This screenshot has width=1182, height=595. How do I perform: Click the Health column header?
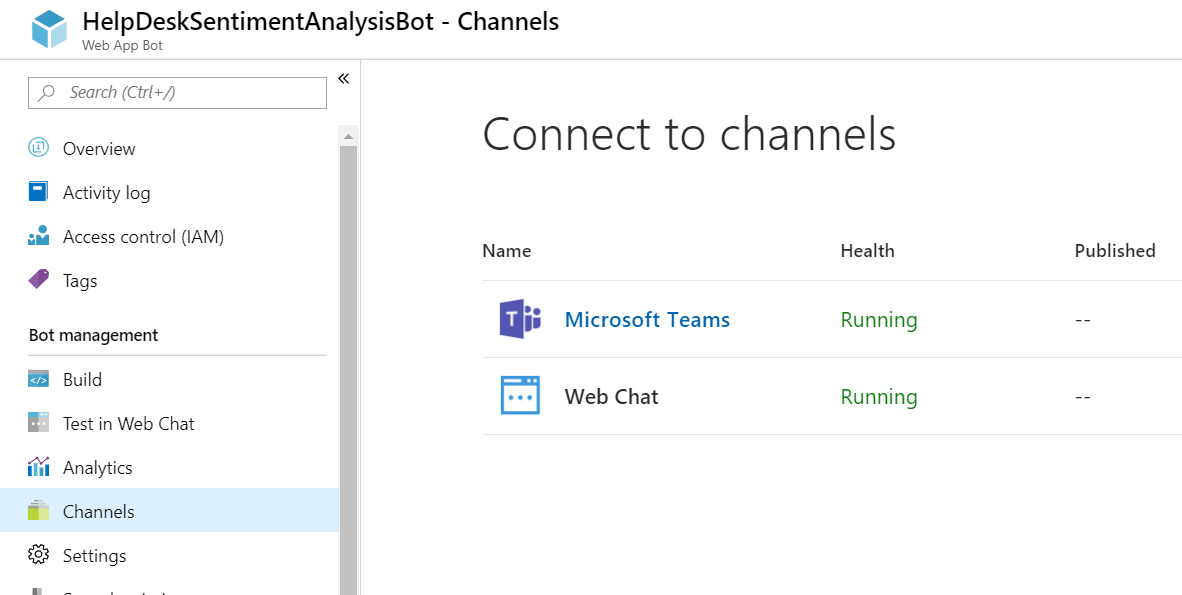pos(867,250)
